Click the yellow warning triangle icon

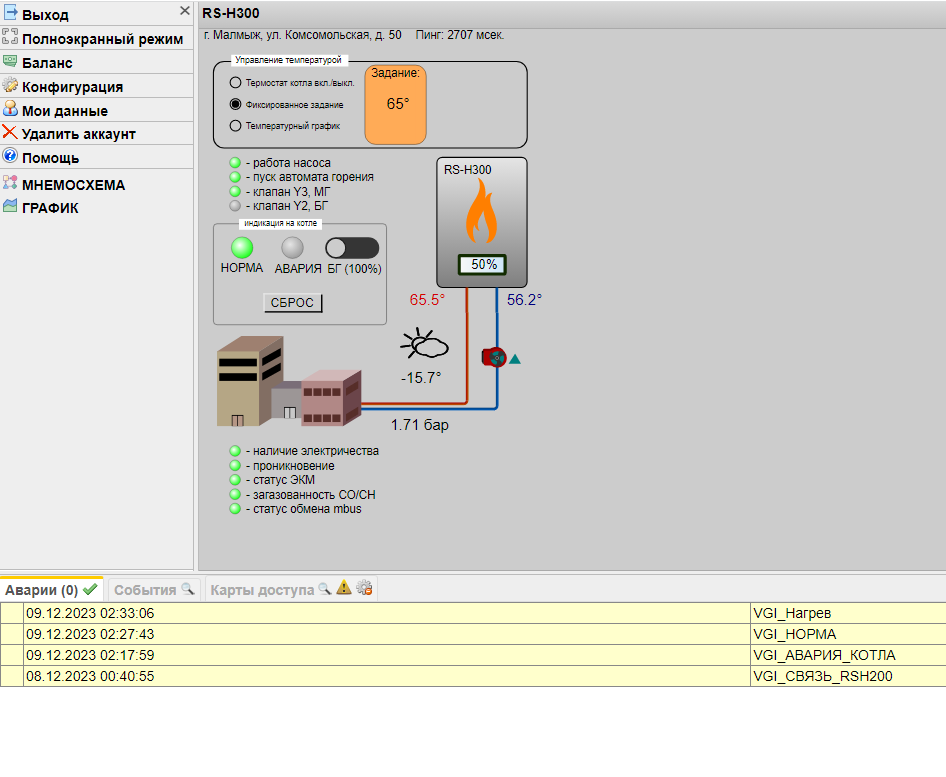coord(344,588)
